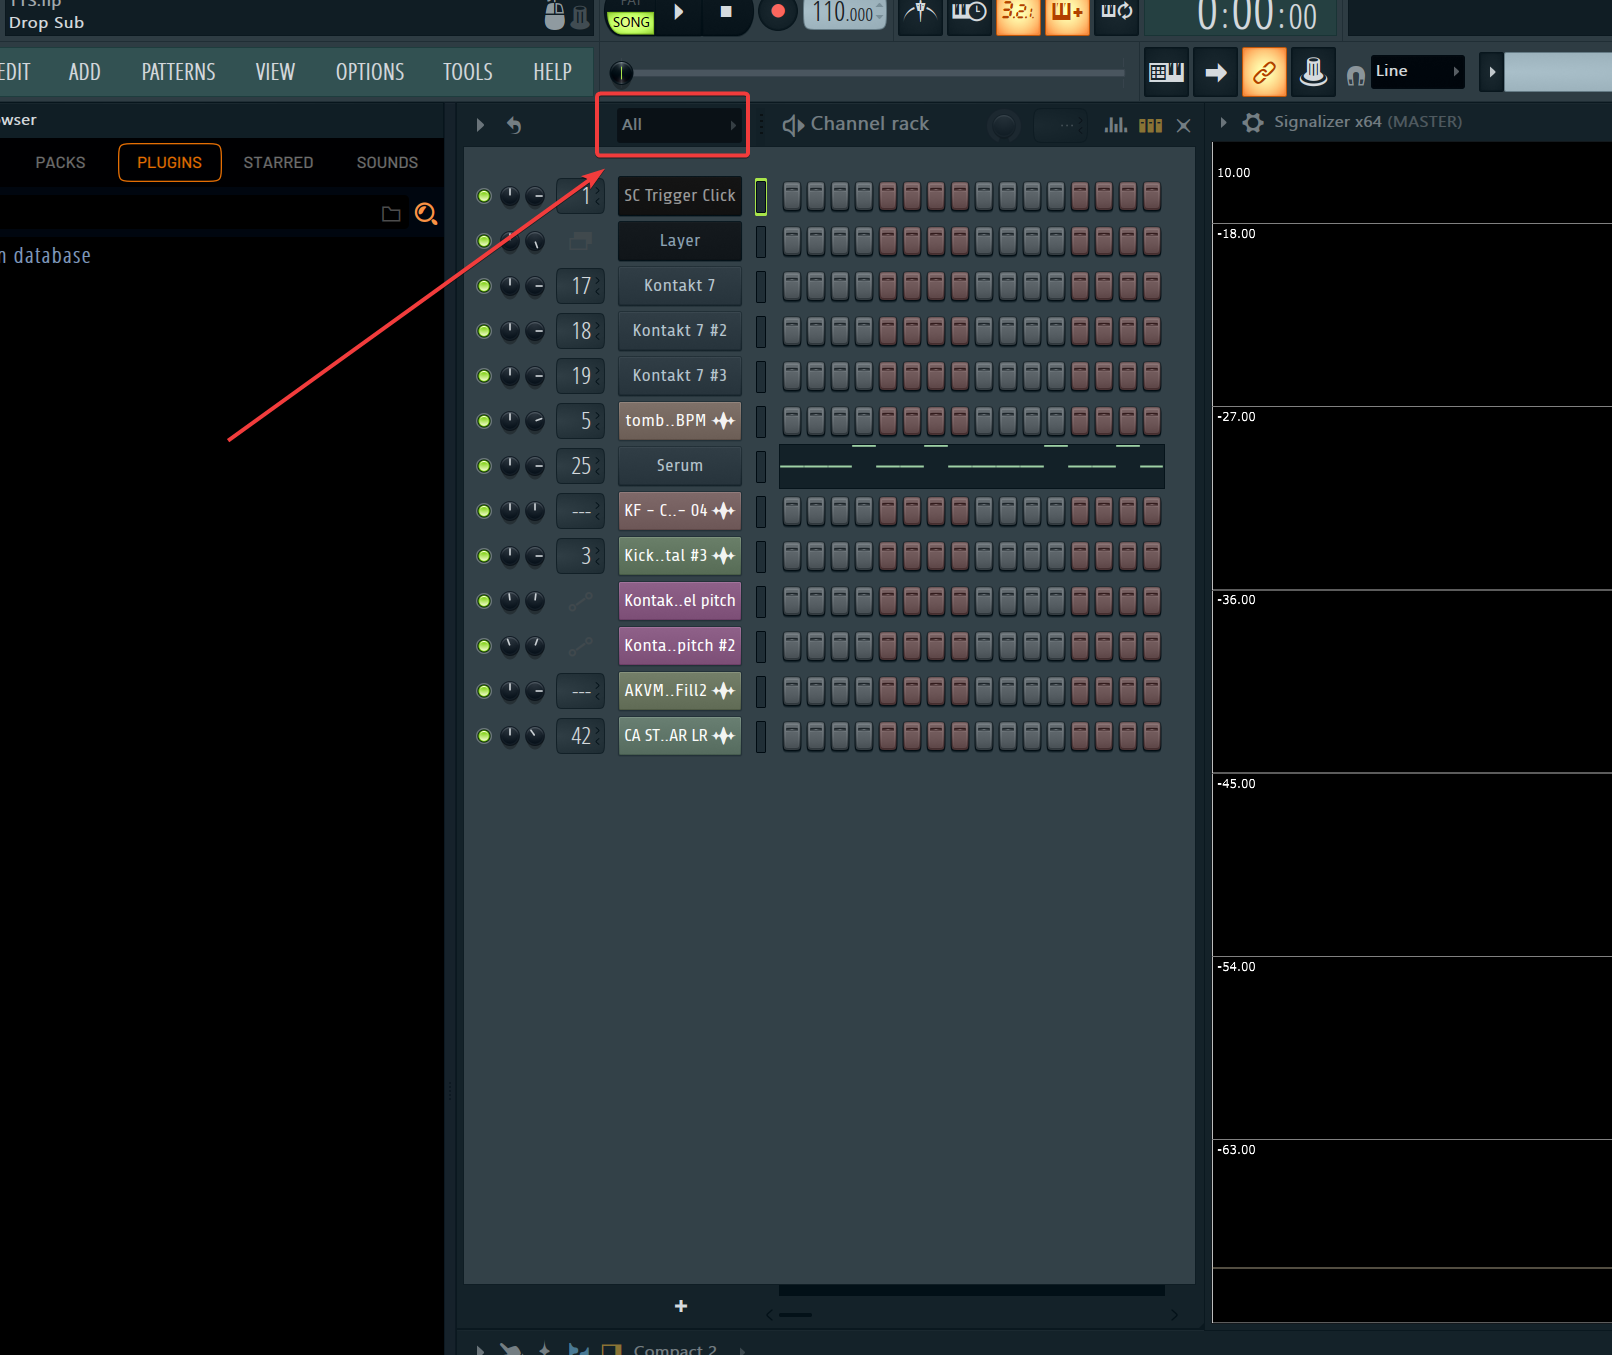
Task: Click the browser search magnifier icon
Action: 426,214
